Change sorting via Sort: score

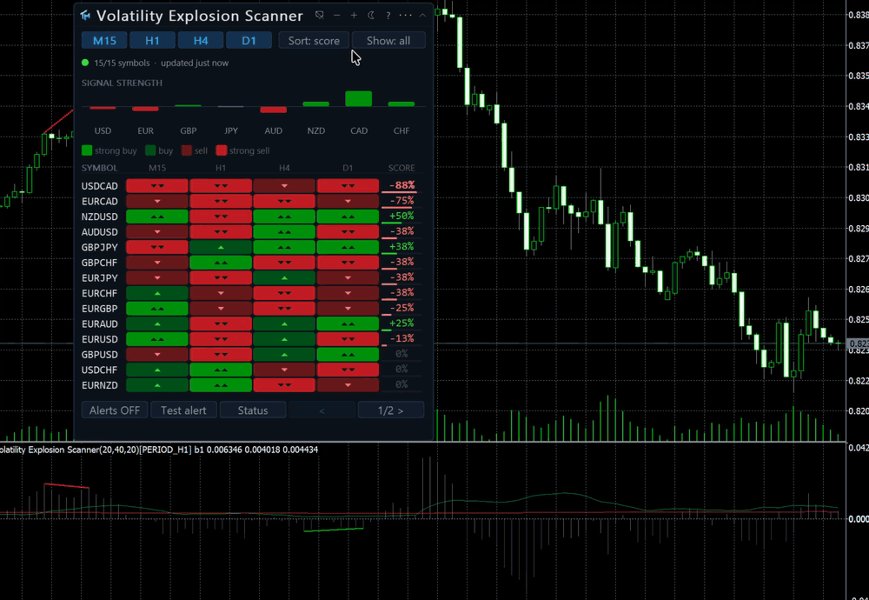pos(314,40)
